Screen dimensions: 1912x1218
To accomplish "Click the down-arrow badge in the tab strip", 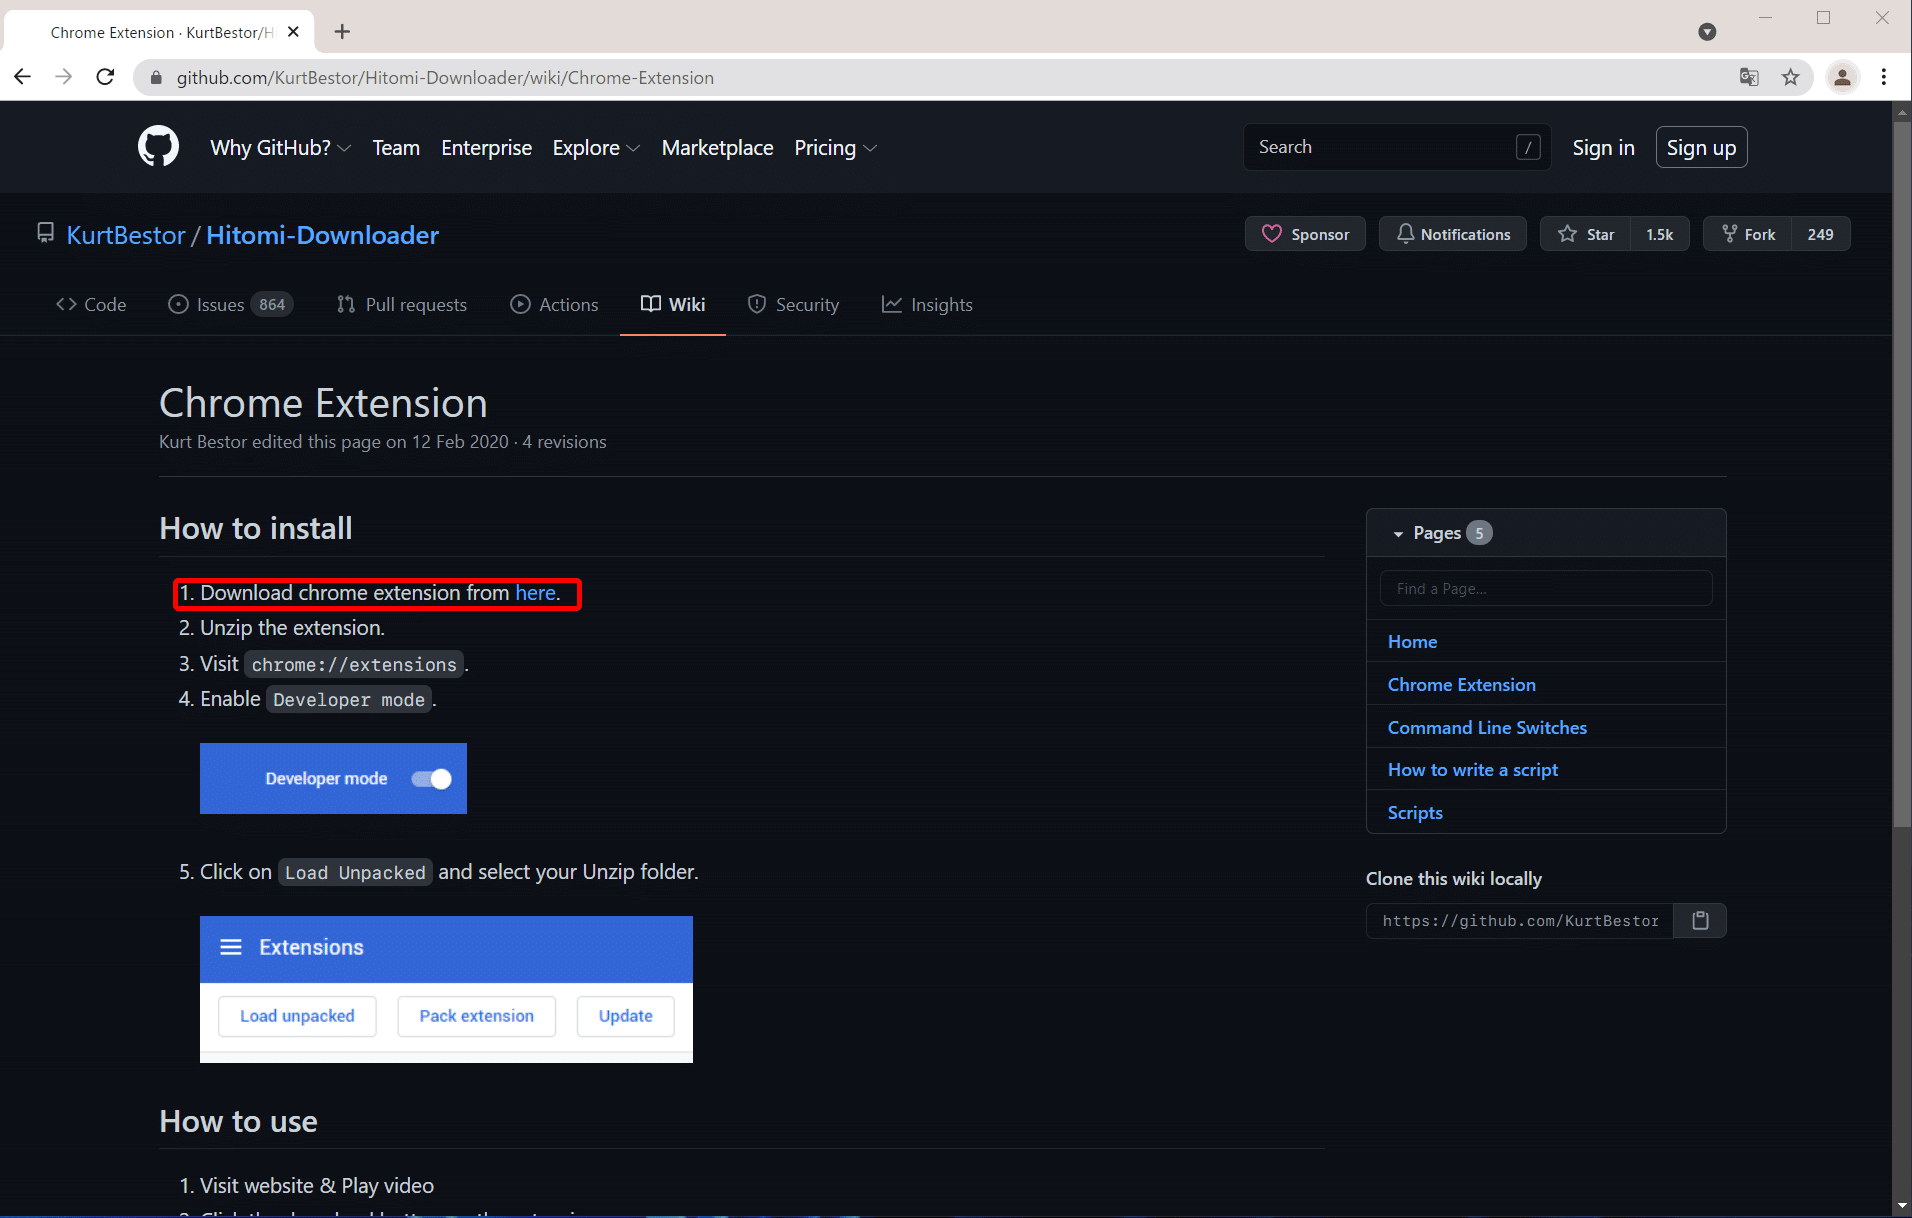I will [x=1707, y=32].
